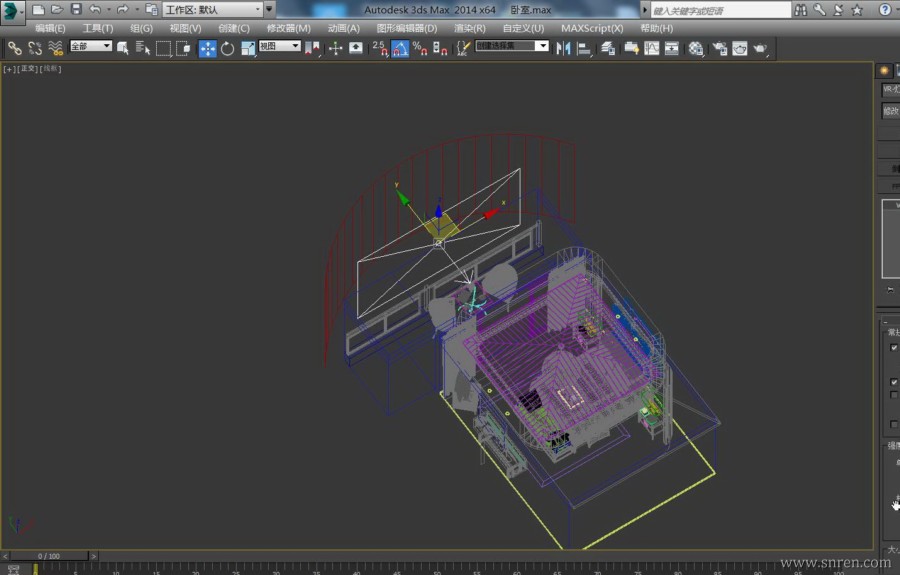The height and width of the screenshot is (575, 900).
Task: Open the Help question mark icon
Action: coord(885,10)
